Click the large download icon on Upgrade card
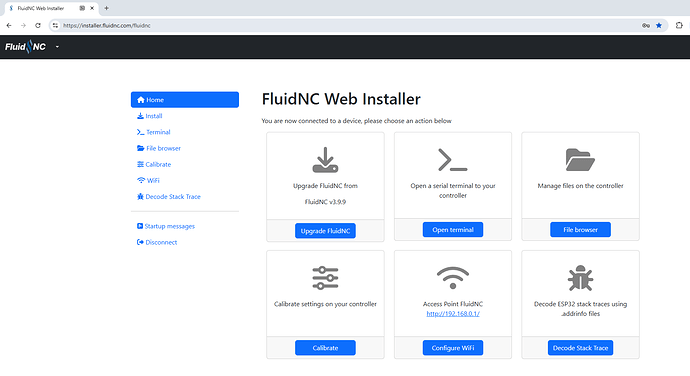Image resolution: width=690 pixels, height=376 pixels. pyautogui.click(x=325, y=160)
